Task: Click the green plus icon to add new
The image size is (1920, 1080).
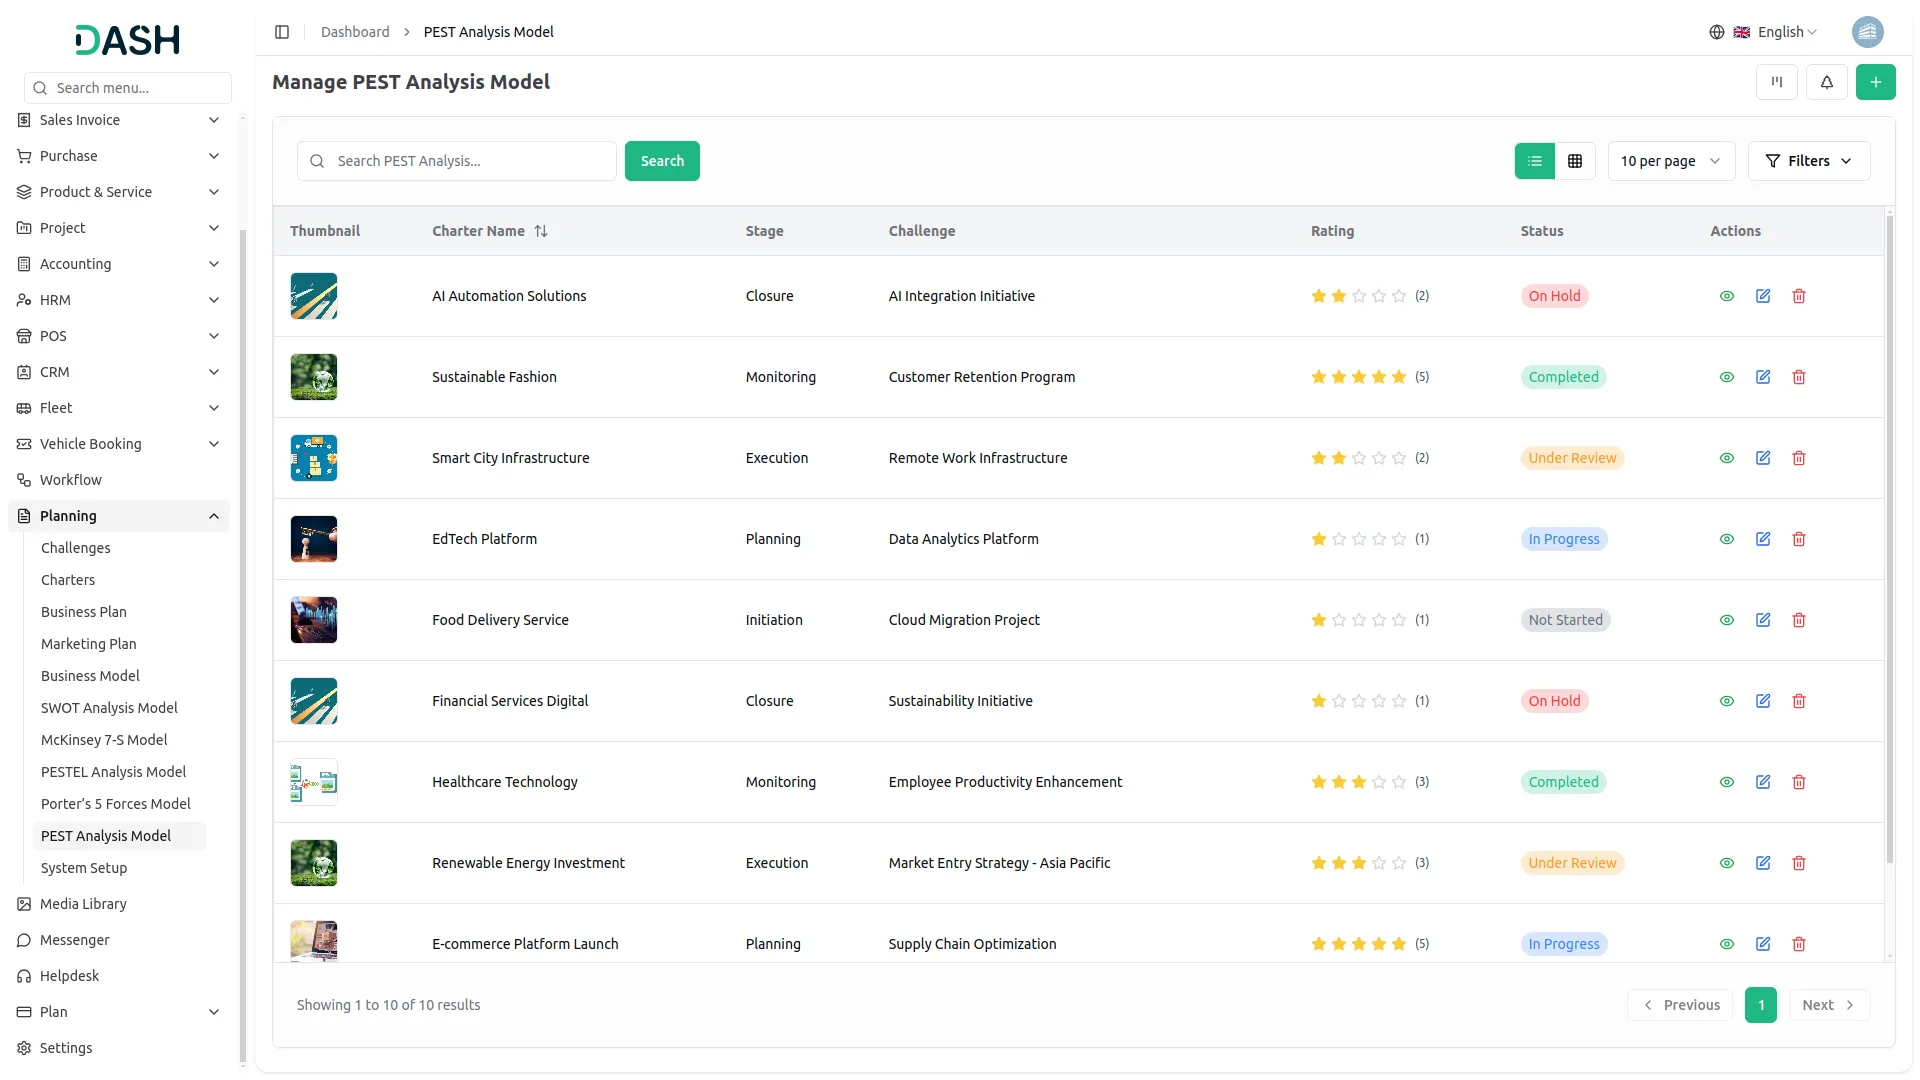Action: point(1876,82)
